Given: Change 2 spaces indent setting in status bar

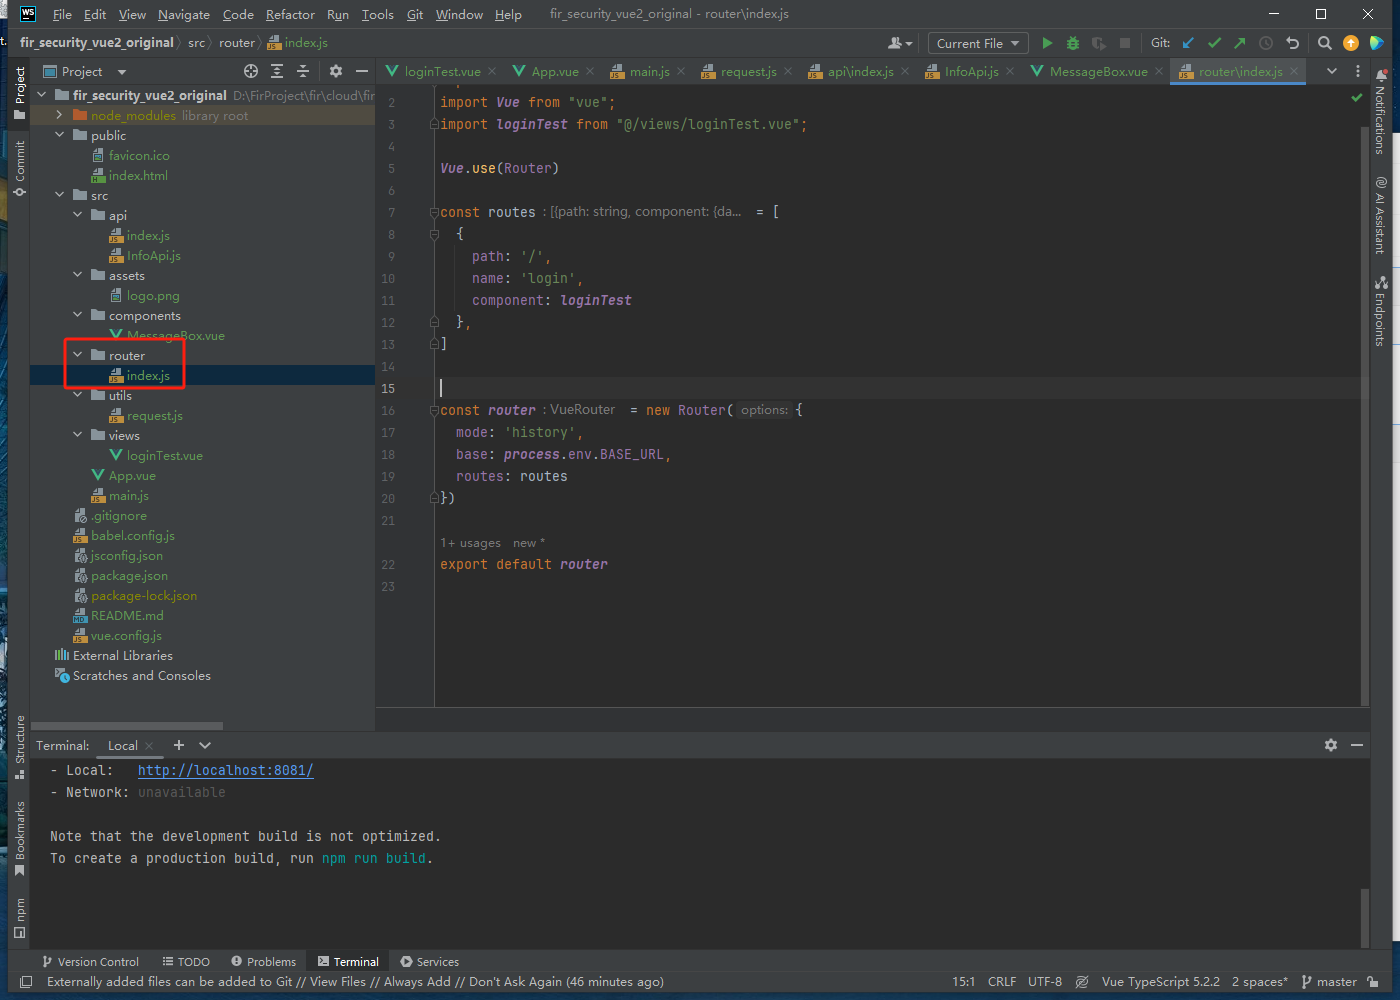Looking at the screenshot, I should click(1259, 982).
